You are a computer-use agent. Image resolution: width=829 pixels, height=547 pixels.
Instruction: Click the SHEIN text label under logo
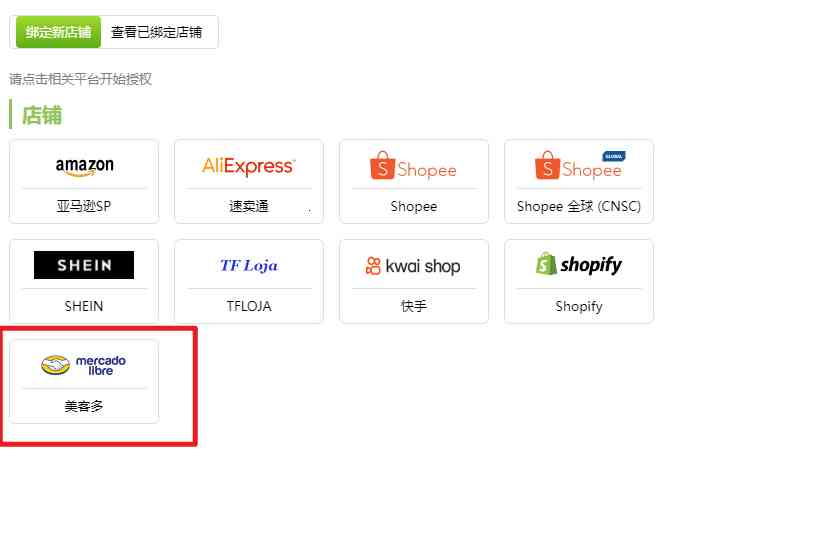(84, 306)
